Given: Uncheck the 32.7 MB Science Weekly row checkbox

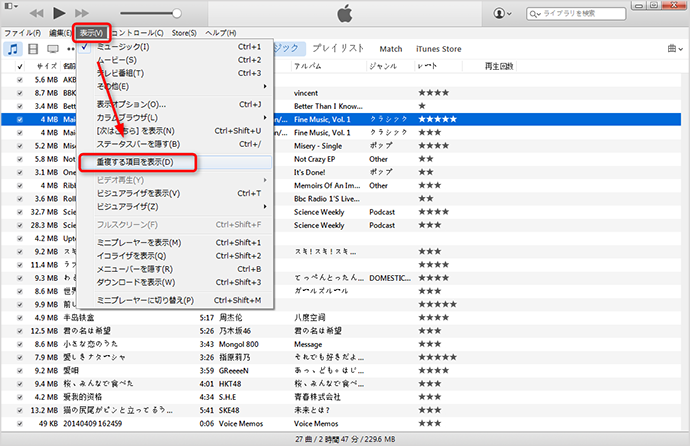Looking at the screenshot, I should 20,212.
